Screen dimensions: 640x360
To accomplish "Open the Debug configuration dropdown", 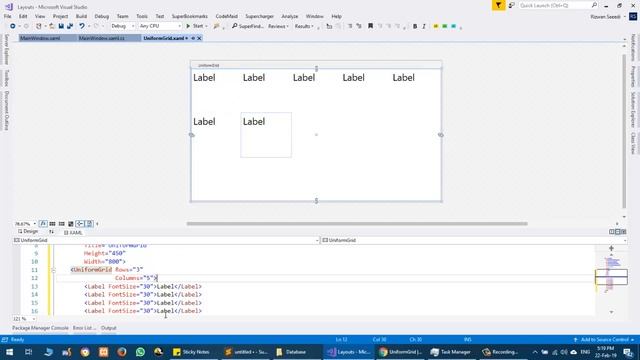I will click(122, 26).
